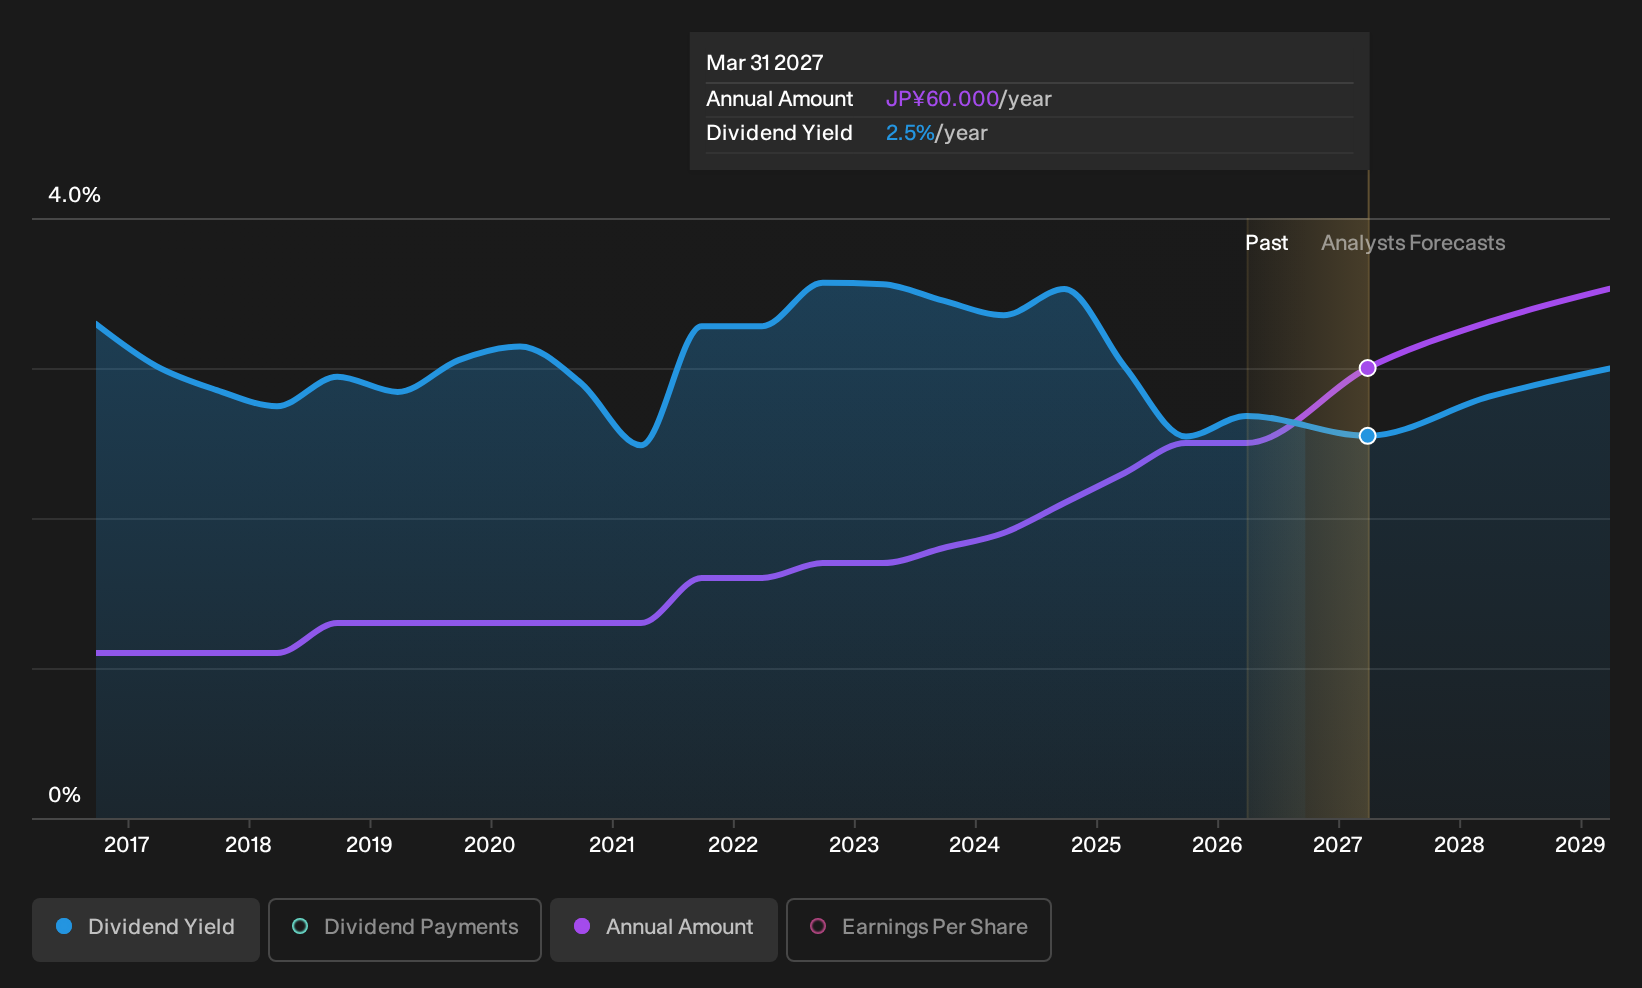Select the blue Dividend Yield data point
This screenshot has width=1642, height=988.
(1368, 435)
